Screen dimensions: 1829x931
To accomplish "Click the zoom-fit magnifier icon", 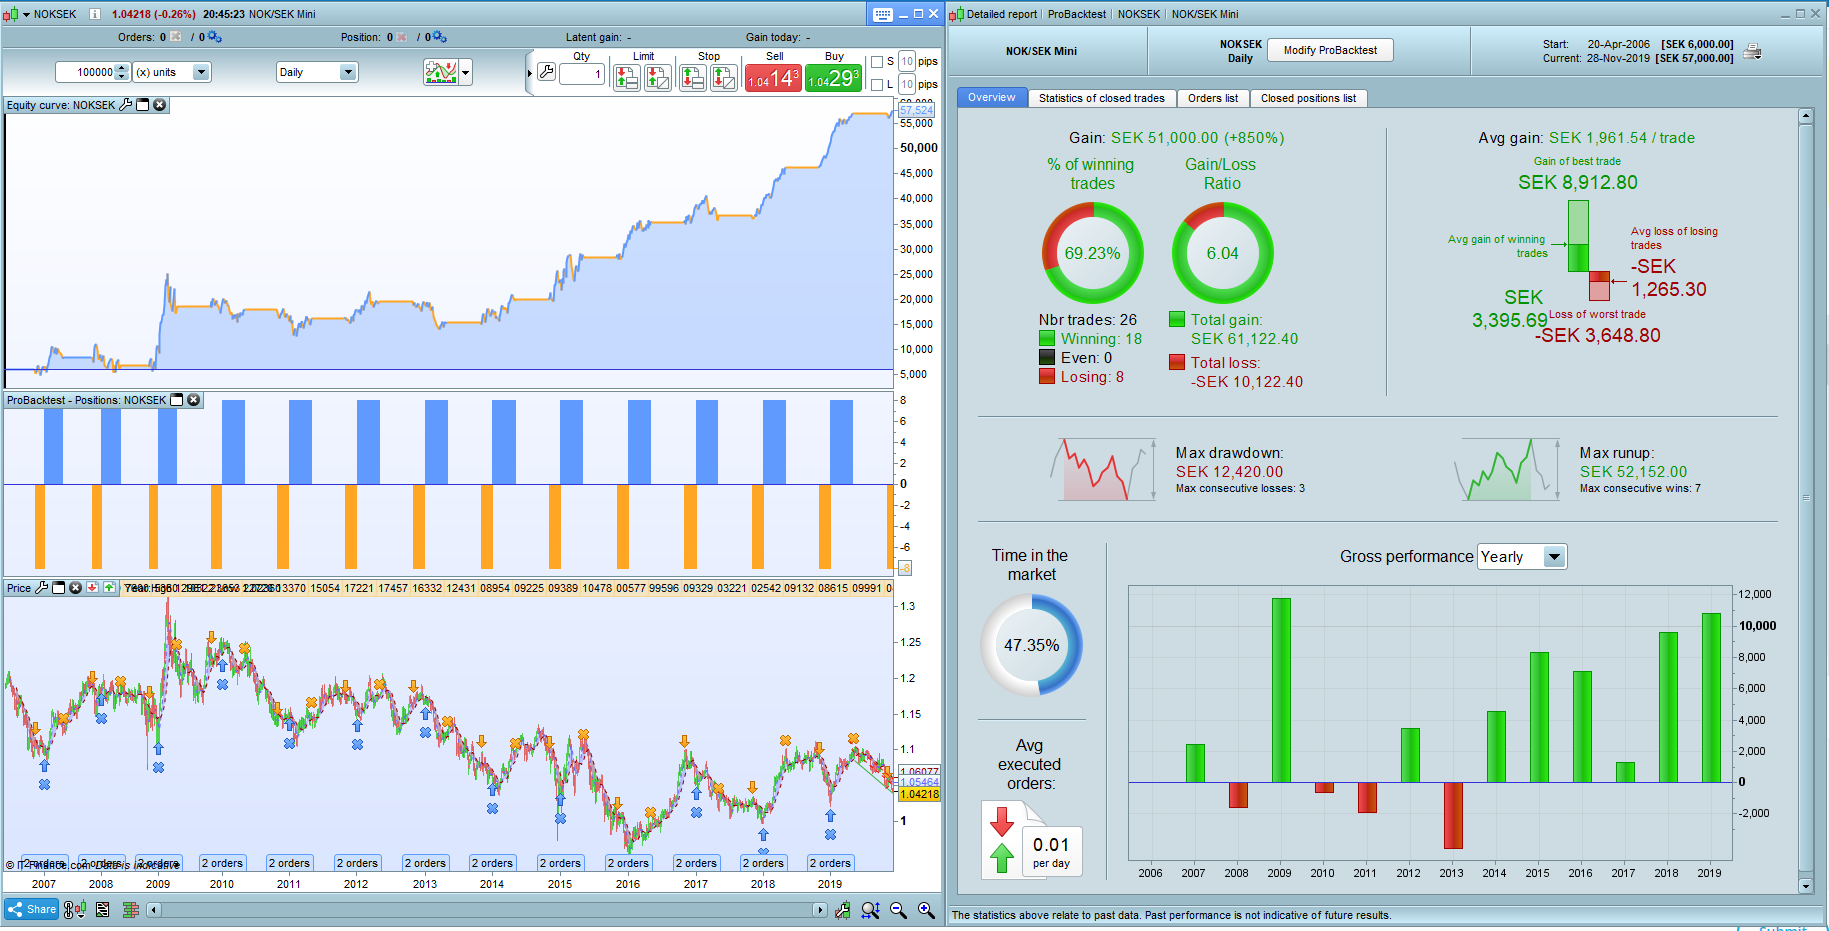I will [x=871, y=910].
